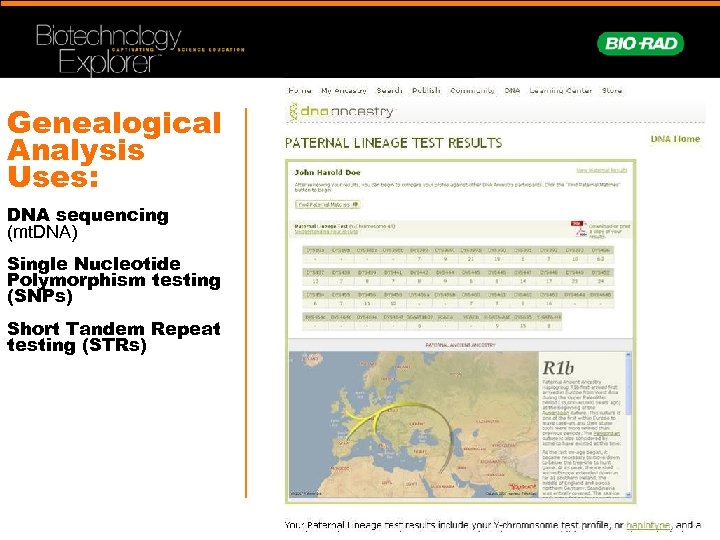This screenshot has height=540, width=720.
Task: Go to the Community section
Action: 472,90
